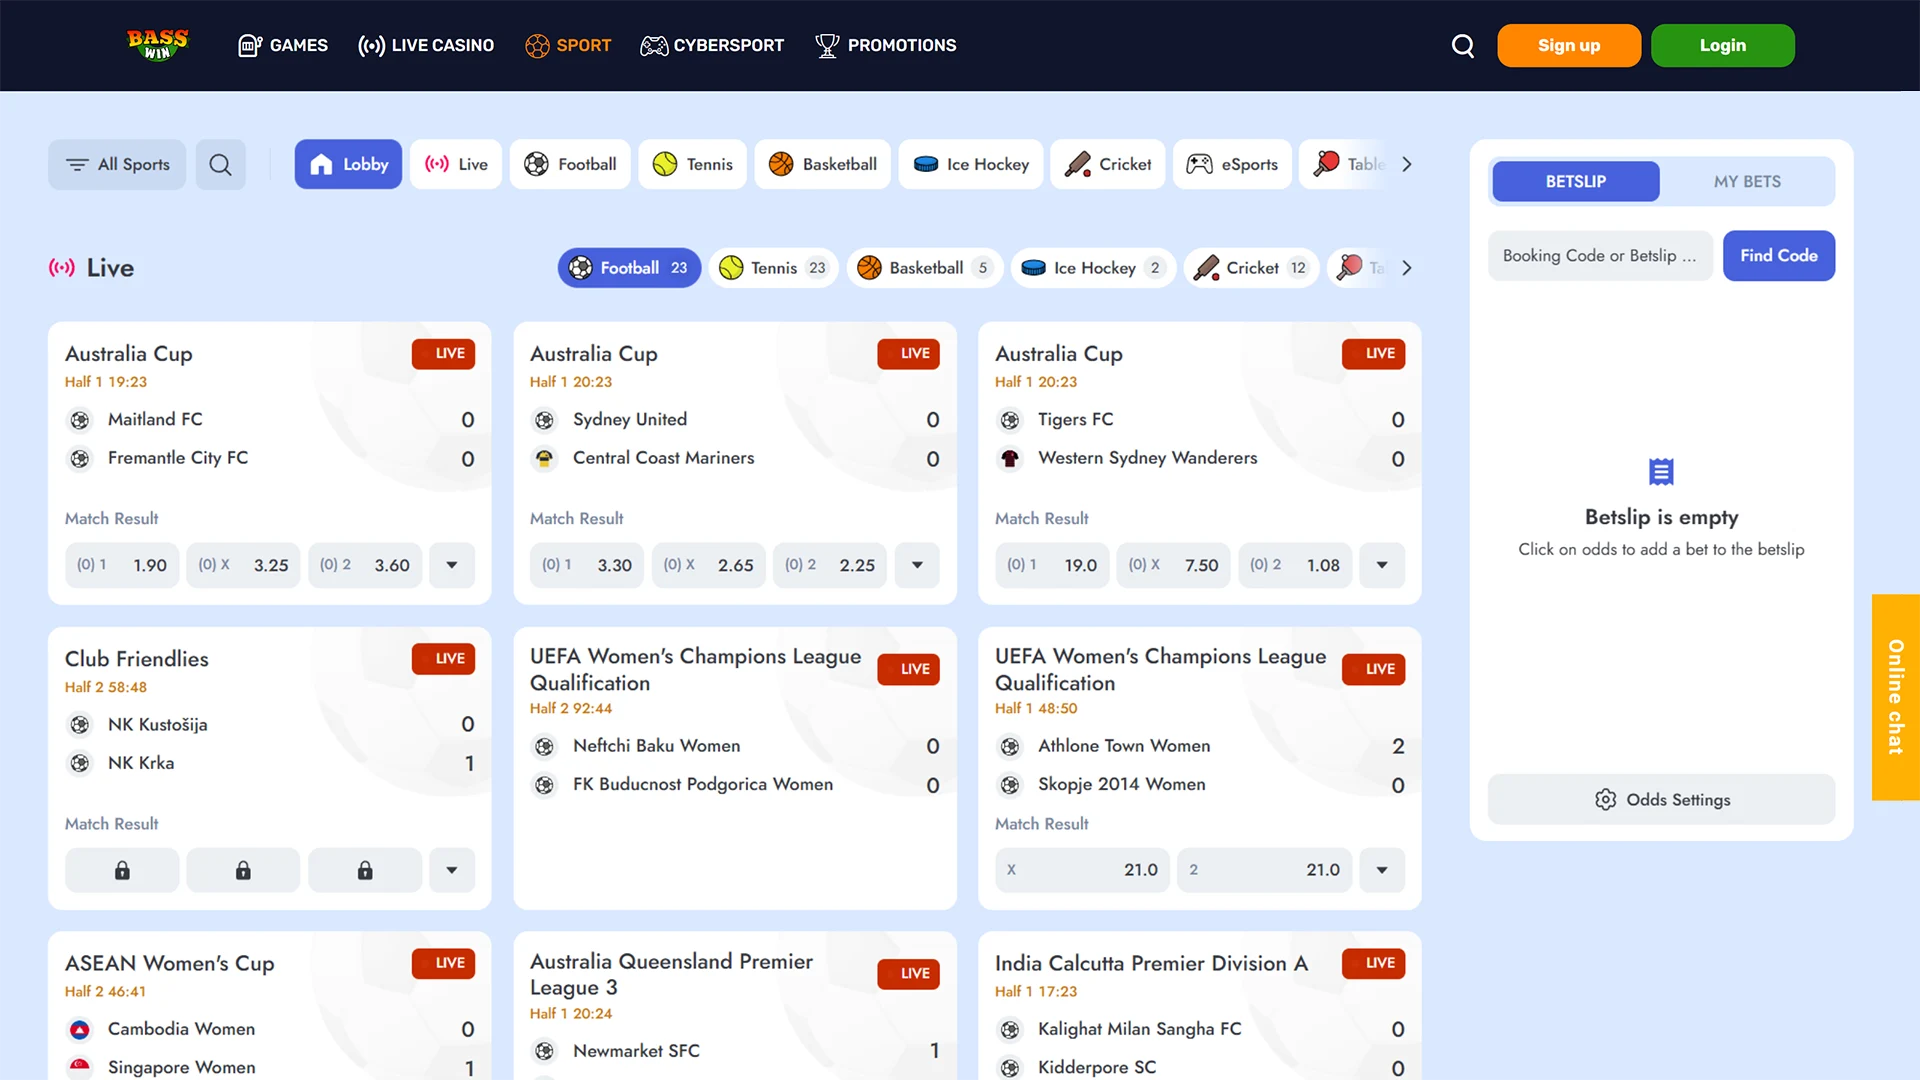This screenshot has width=1920, height=1080.
Task: Click locked first odds in Club Friendlies
Action: [122, 870]
